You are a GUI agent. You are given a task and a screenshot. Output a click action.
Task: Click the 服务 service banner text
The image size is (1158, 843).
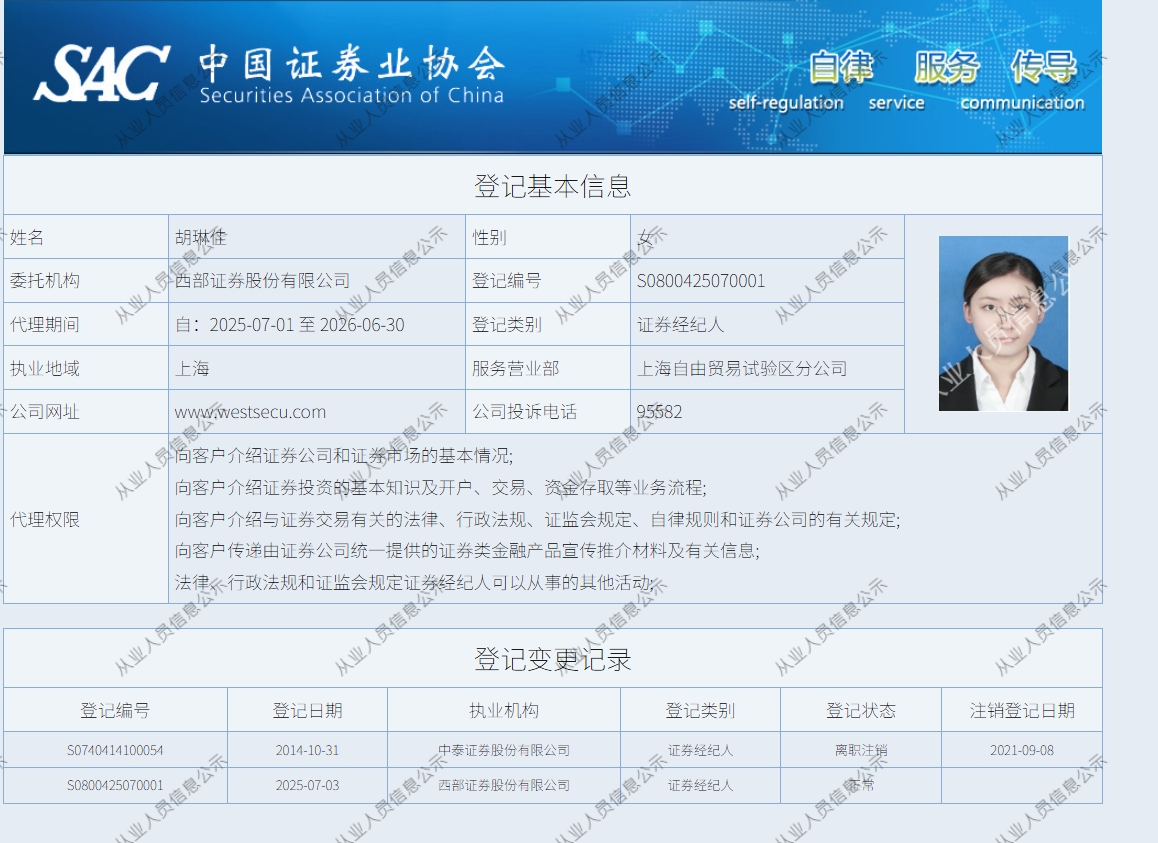point(945,68)
